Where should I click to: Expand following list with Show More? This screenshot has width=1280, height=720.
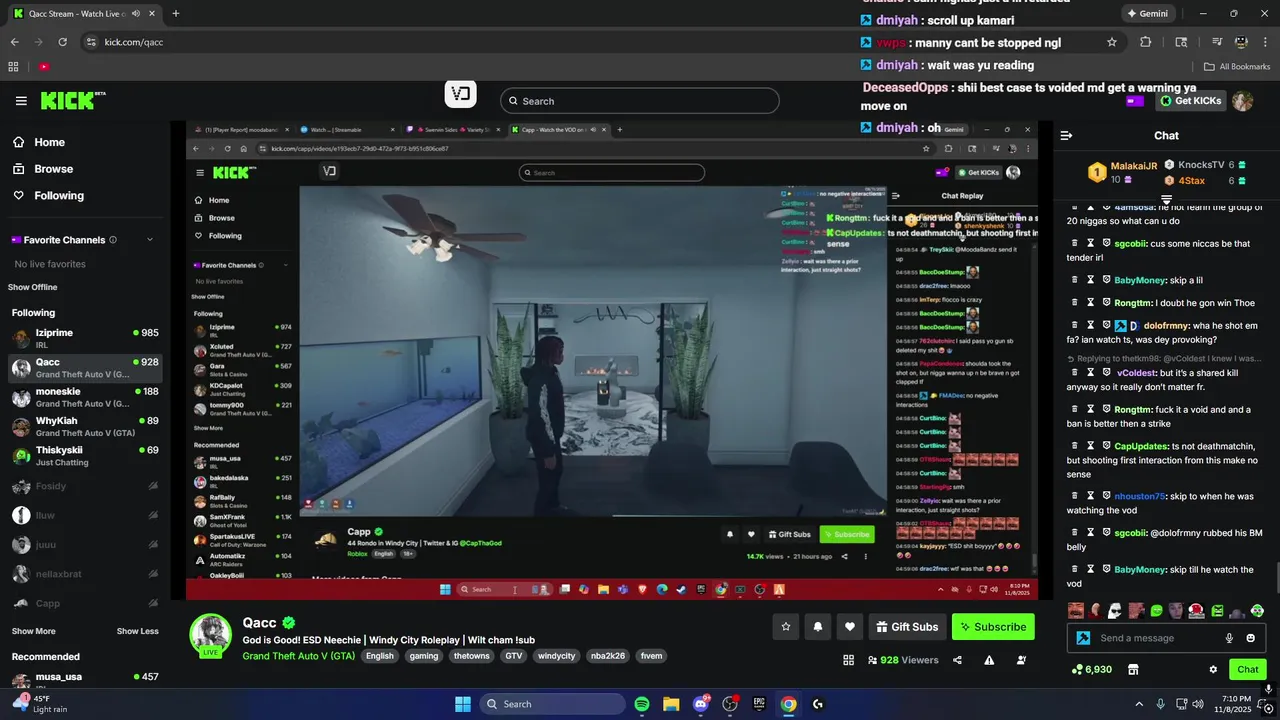click(x=34, y=631)
